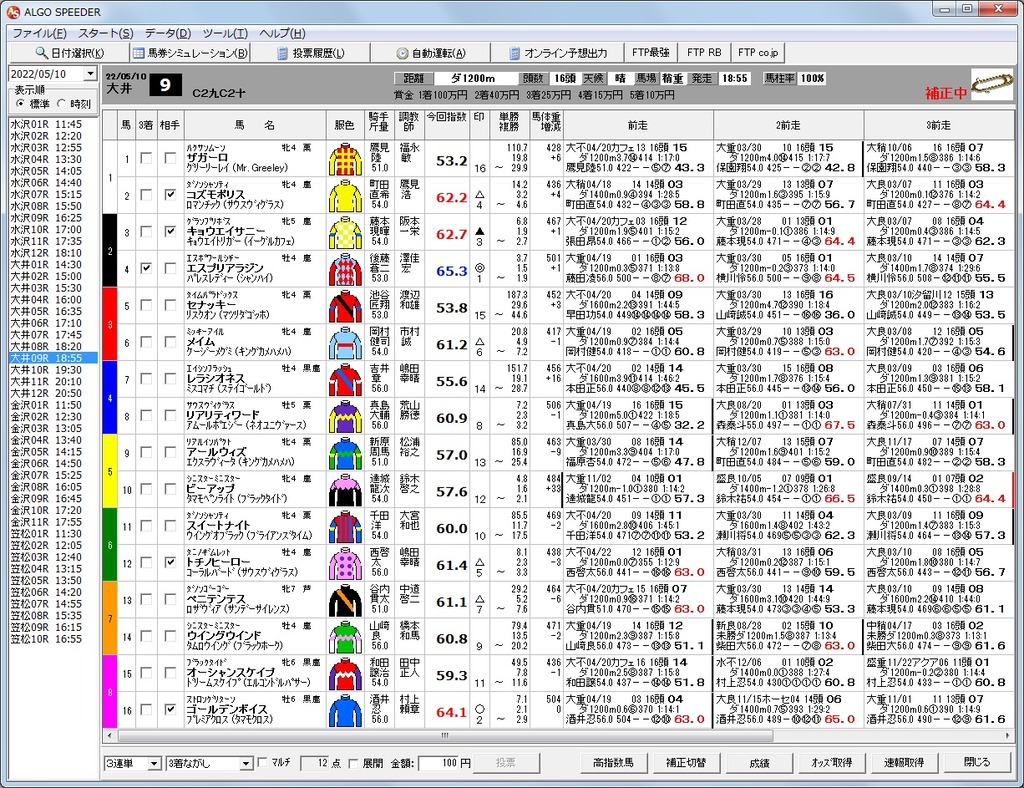Click the horseshoe logo icon at top right
The image size is (1024, 788).
tap(991, 84)
